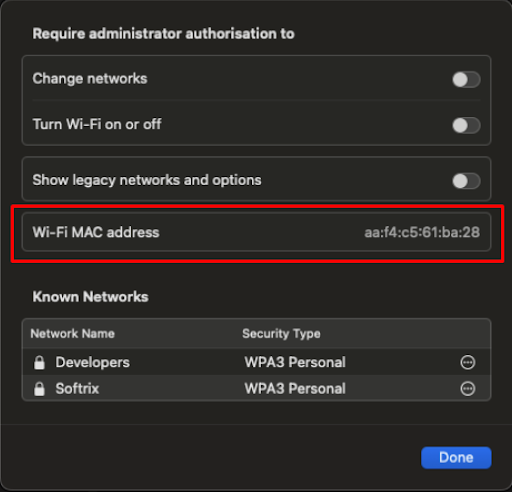Enable Show legacy networks and options
This screenshot has height=492, width=512.
[x=466, y=181]
